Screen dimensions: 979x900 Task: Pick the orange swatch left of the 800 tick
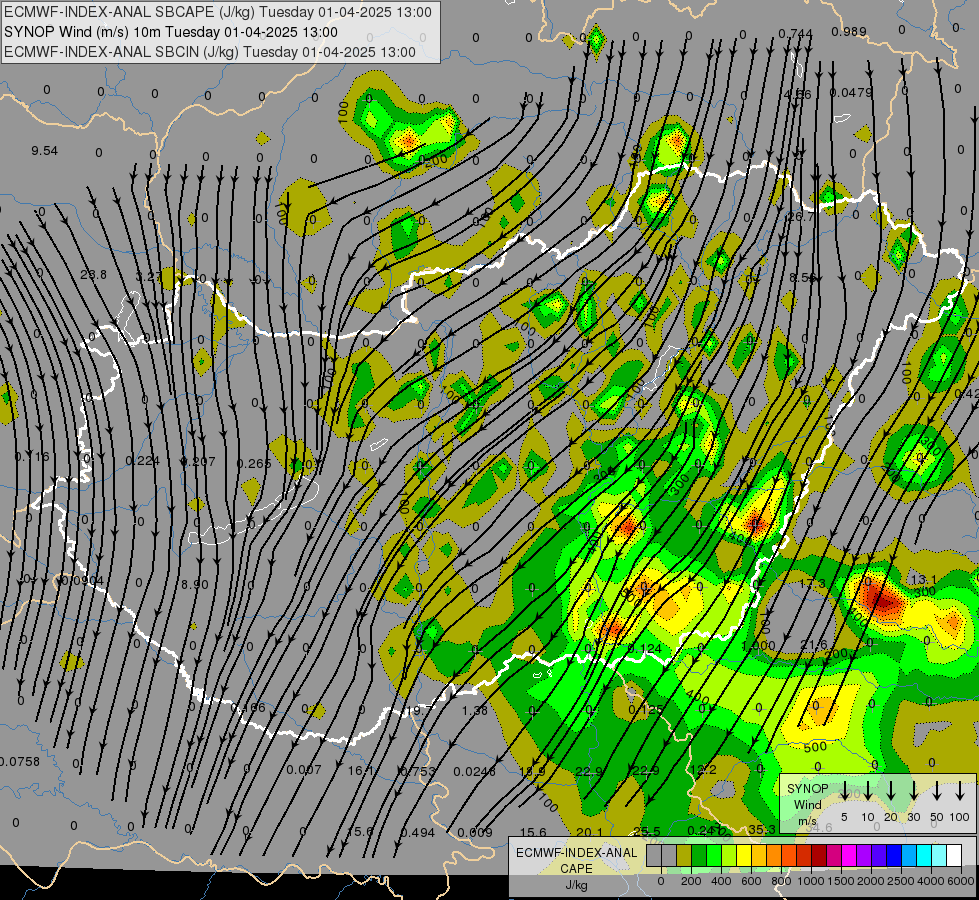774,856
